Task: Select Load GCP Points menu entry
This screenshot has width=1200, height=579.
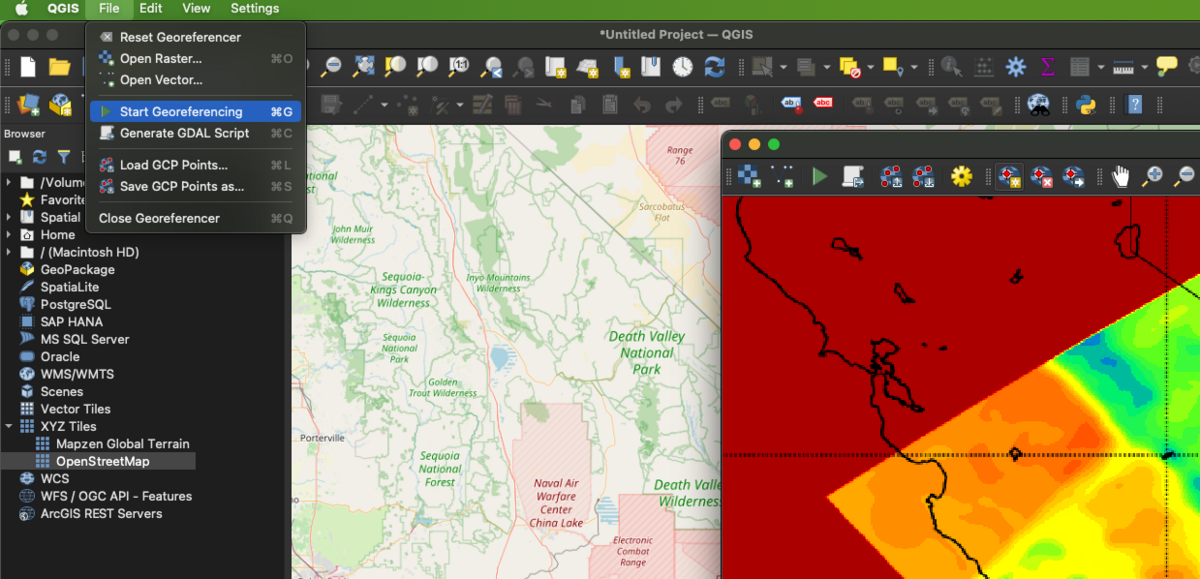Action: (173, 165)
